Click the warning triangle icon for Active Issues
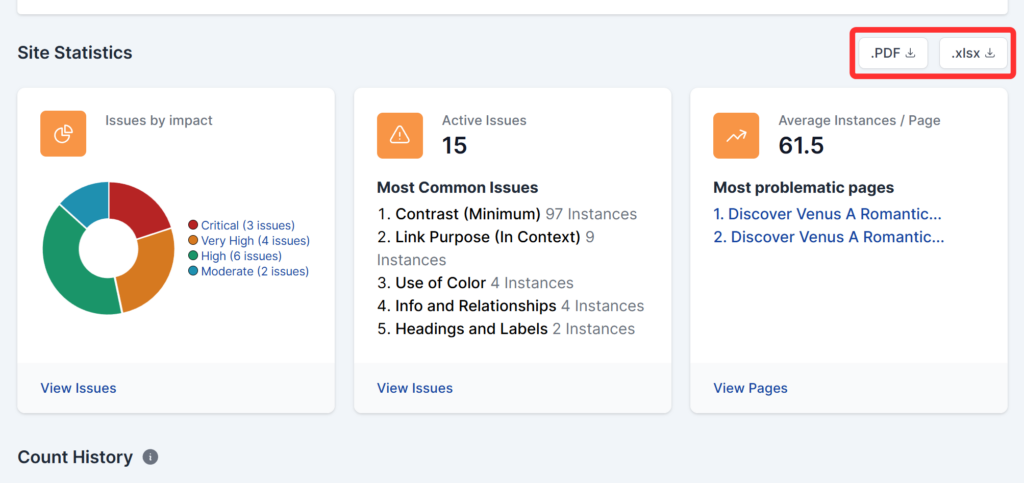1024x483 pixels. (x=400, y=134)
